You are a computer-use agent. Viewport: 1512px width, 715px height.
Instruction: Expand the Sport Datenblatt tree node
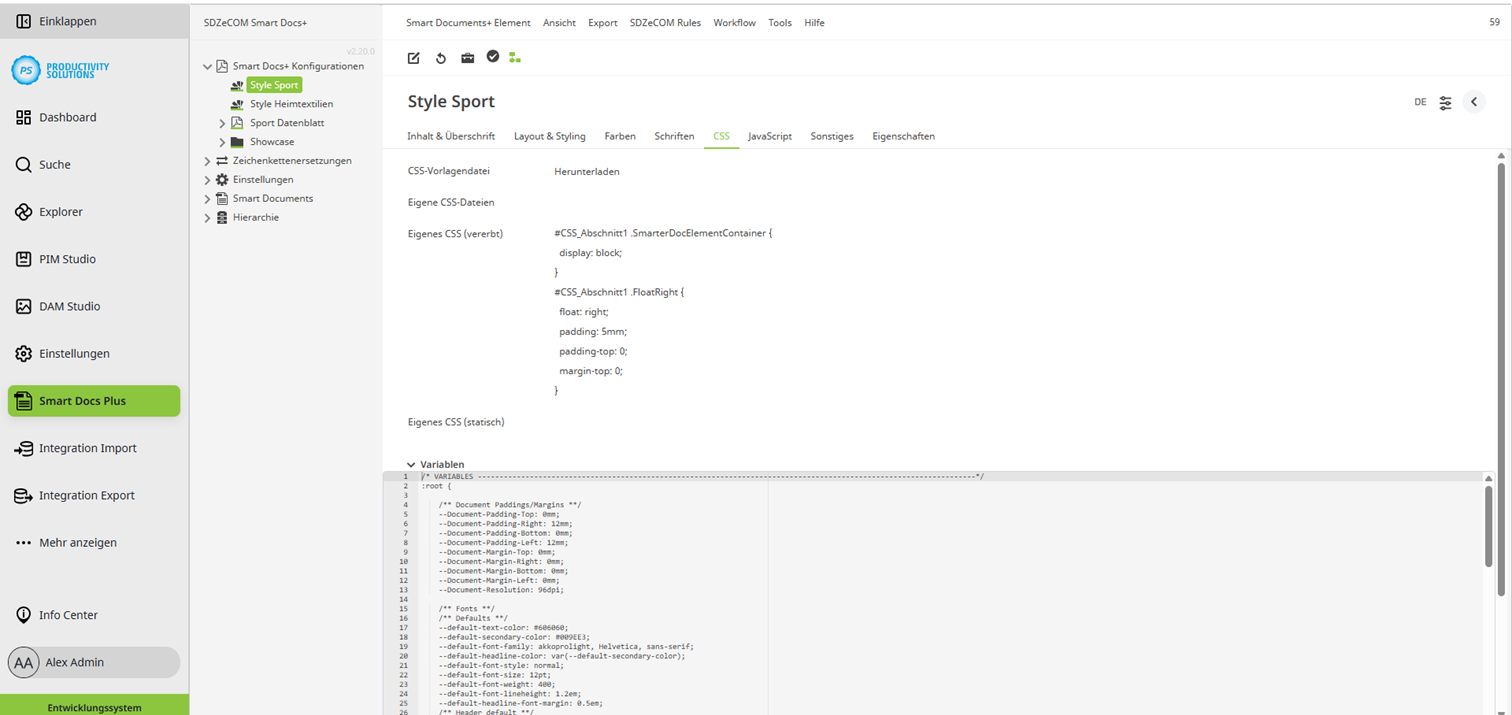(x=222, y=123)
